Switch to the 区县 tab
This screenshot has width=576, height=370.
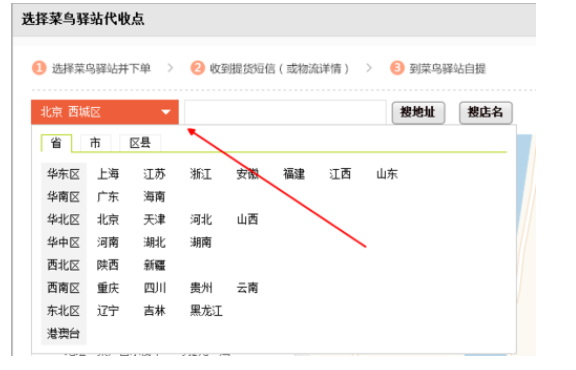click(140, 143)
